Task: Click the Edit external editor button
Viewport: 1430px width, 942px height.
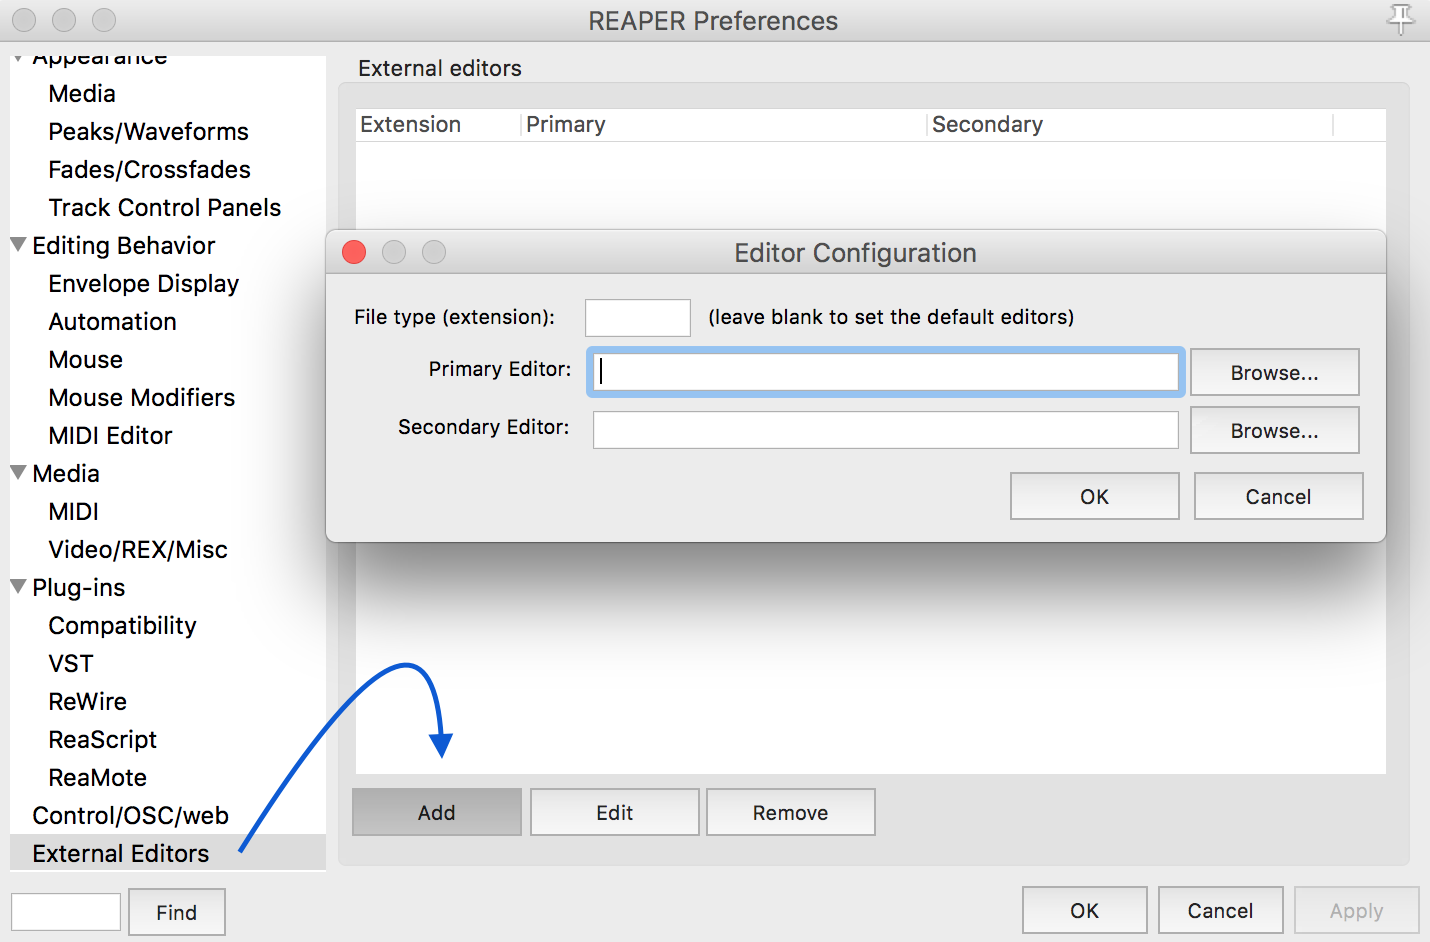Action: tap(615, 812)
